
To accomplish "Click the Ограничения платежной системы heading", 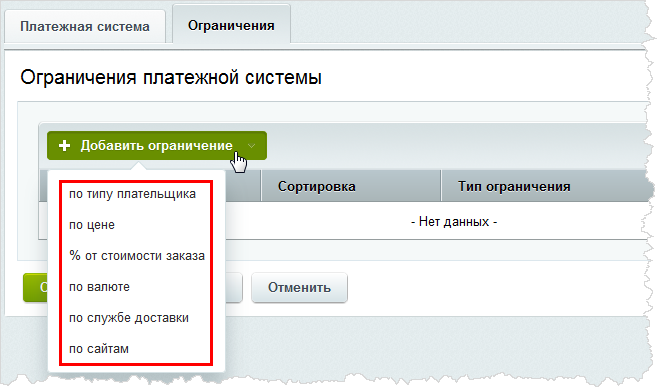I will pos(171,77).
